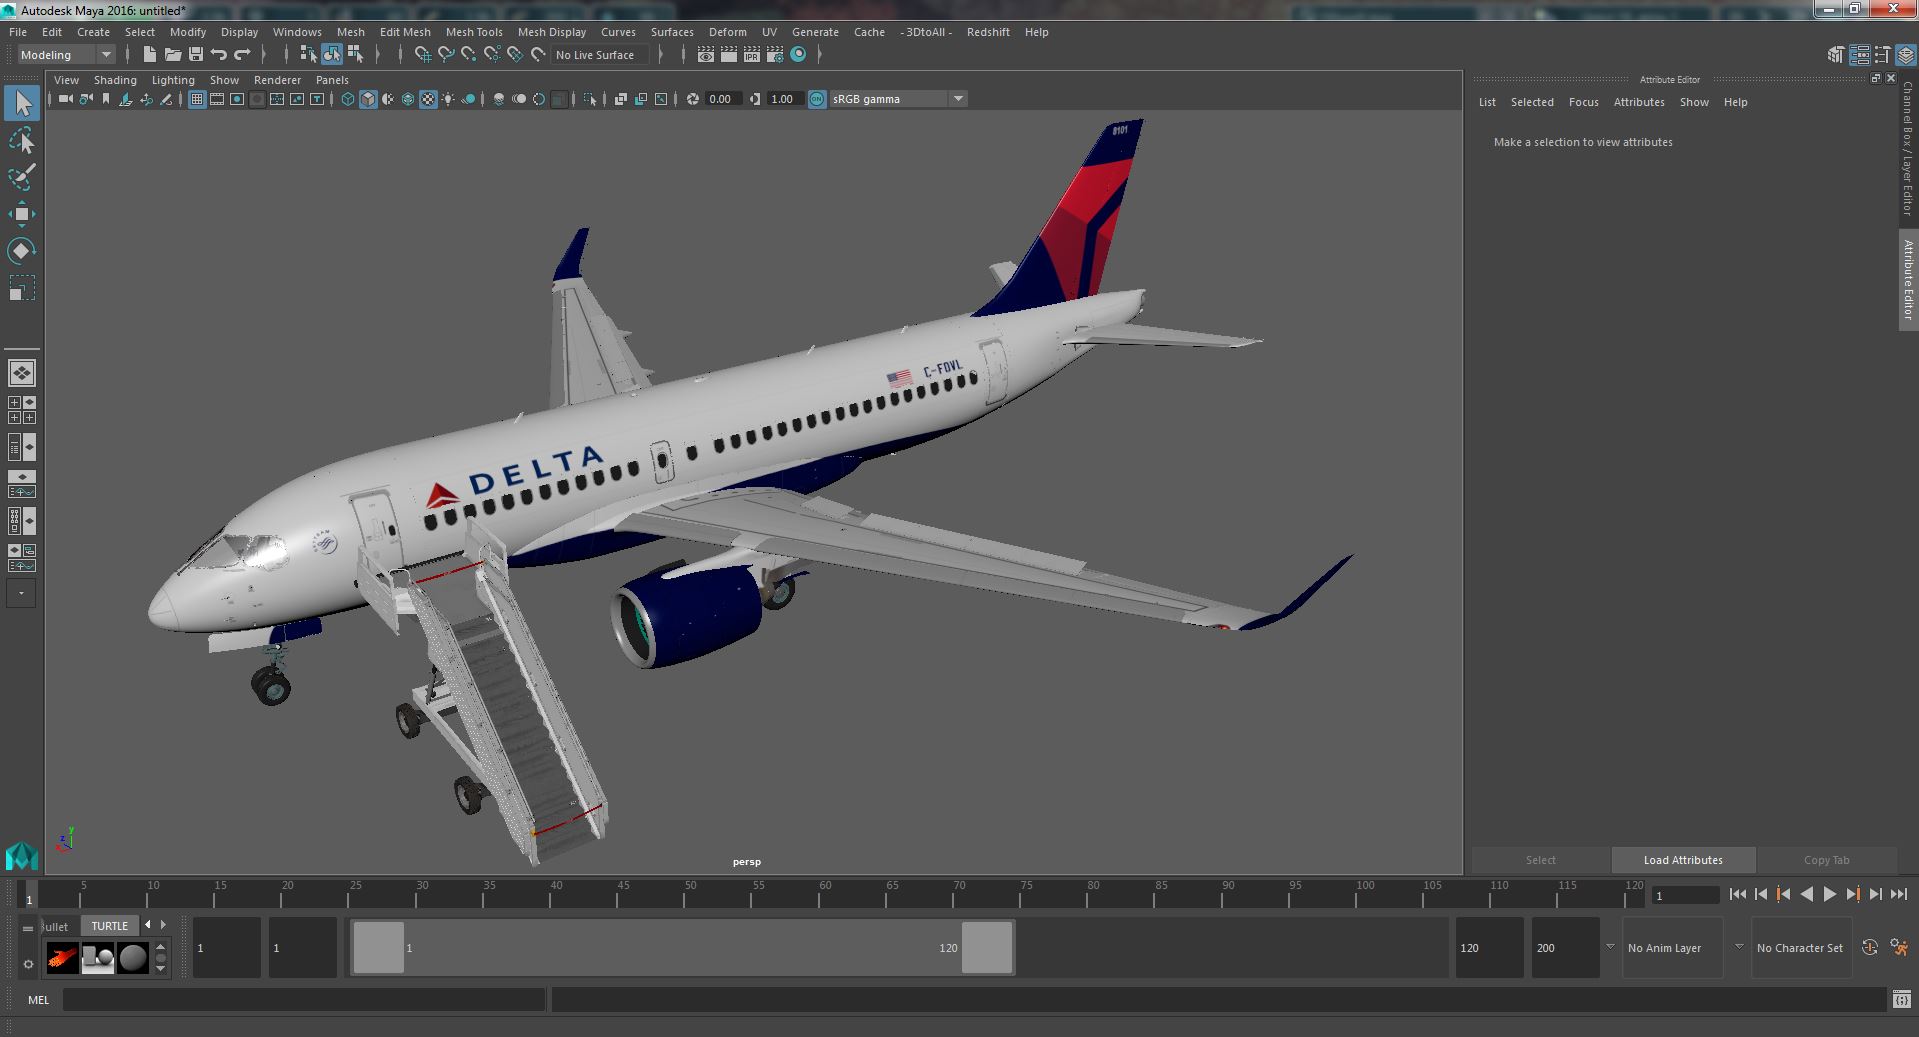
Task: Open the Edit Mesh menu
Action: [405, 32]
